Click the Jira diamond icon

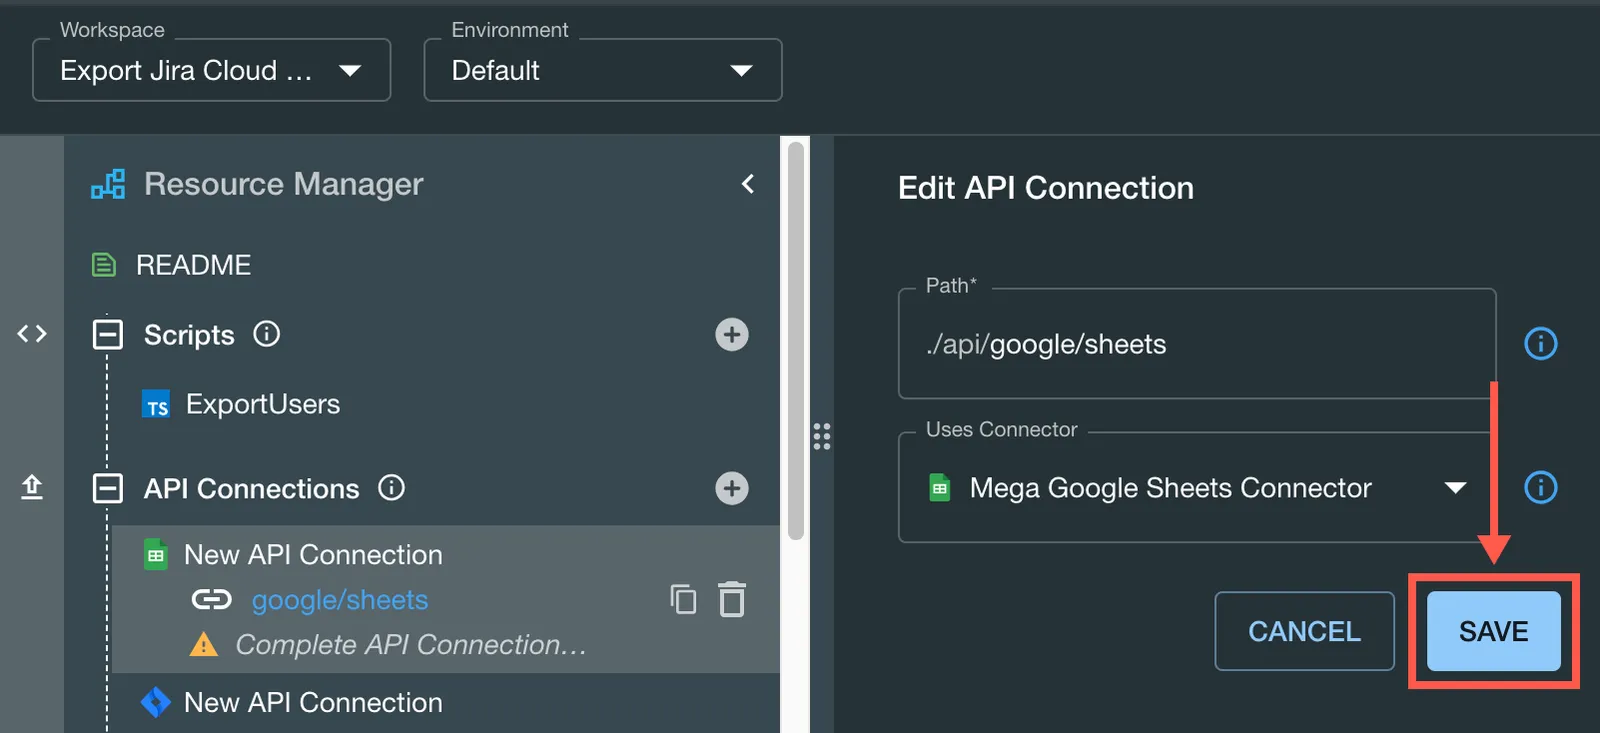pos(156,703)
